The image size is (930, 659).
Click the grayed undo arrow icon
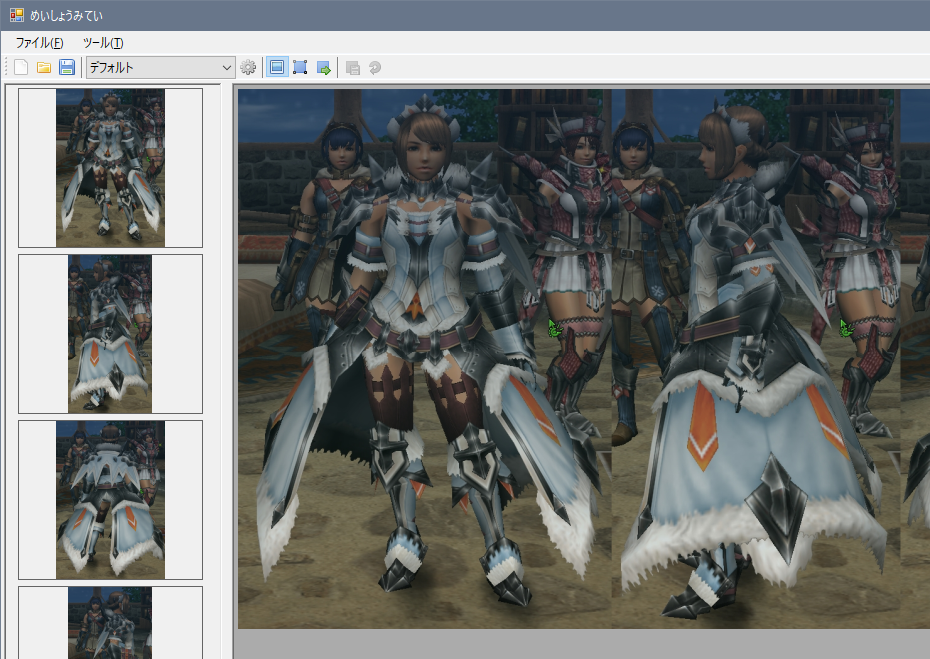click(x=375, y=68)
